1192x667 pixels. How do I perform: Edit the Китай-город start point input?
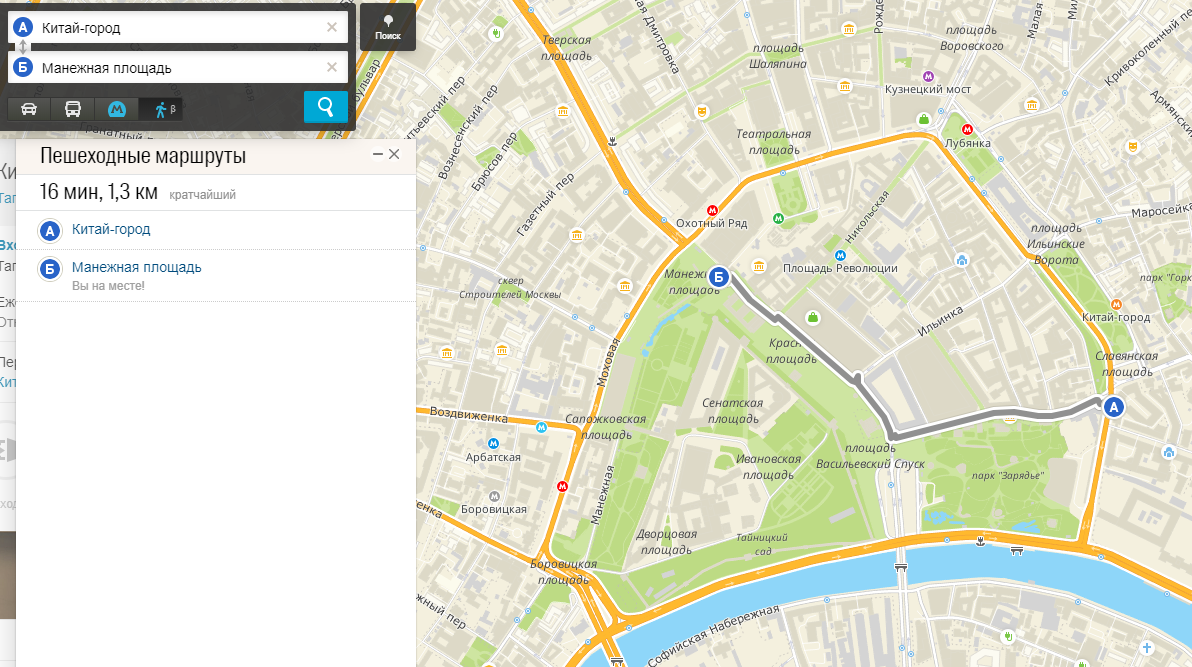point(179,27)
